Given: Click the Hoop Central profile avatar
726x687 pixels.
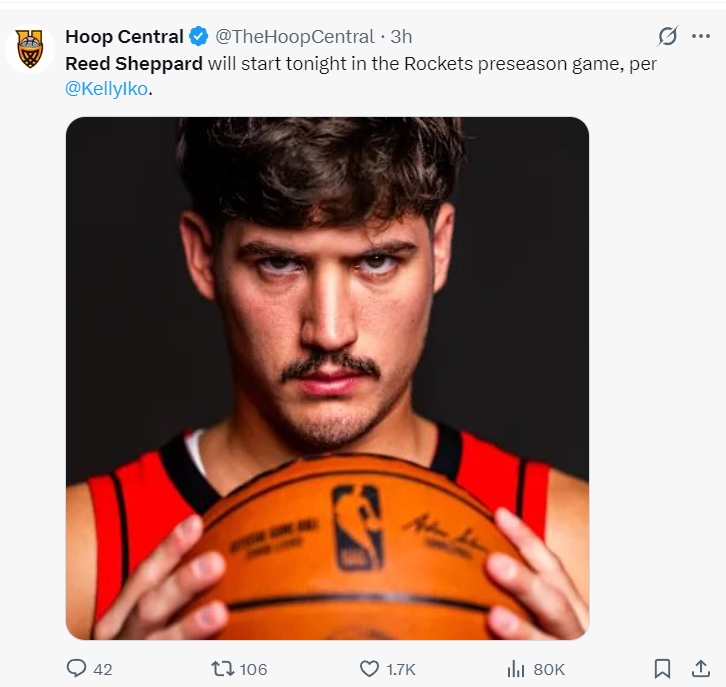Looking at the screenshot, I should (x=30, y=49).
